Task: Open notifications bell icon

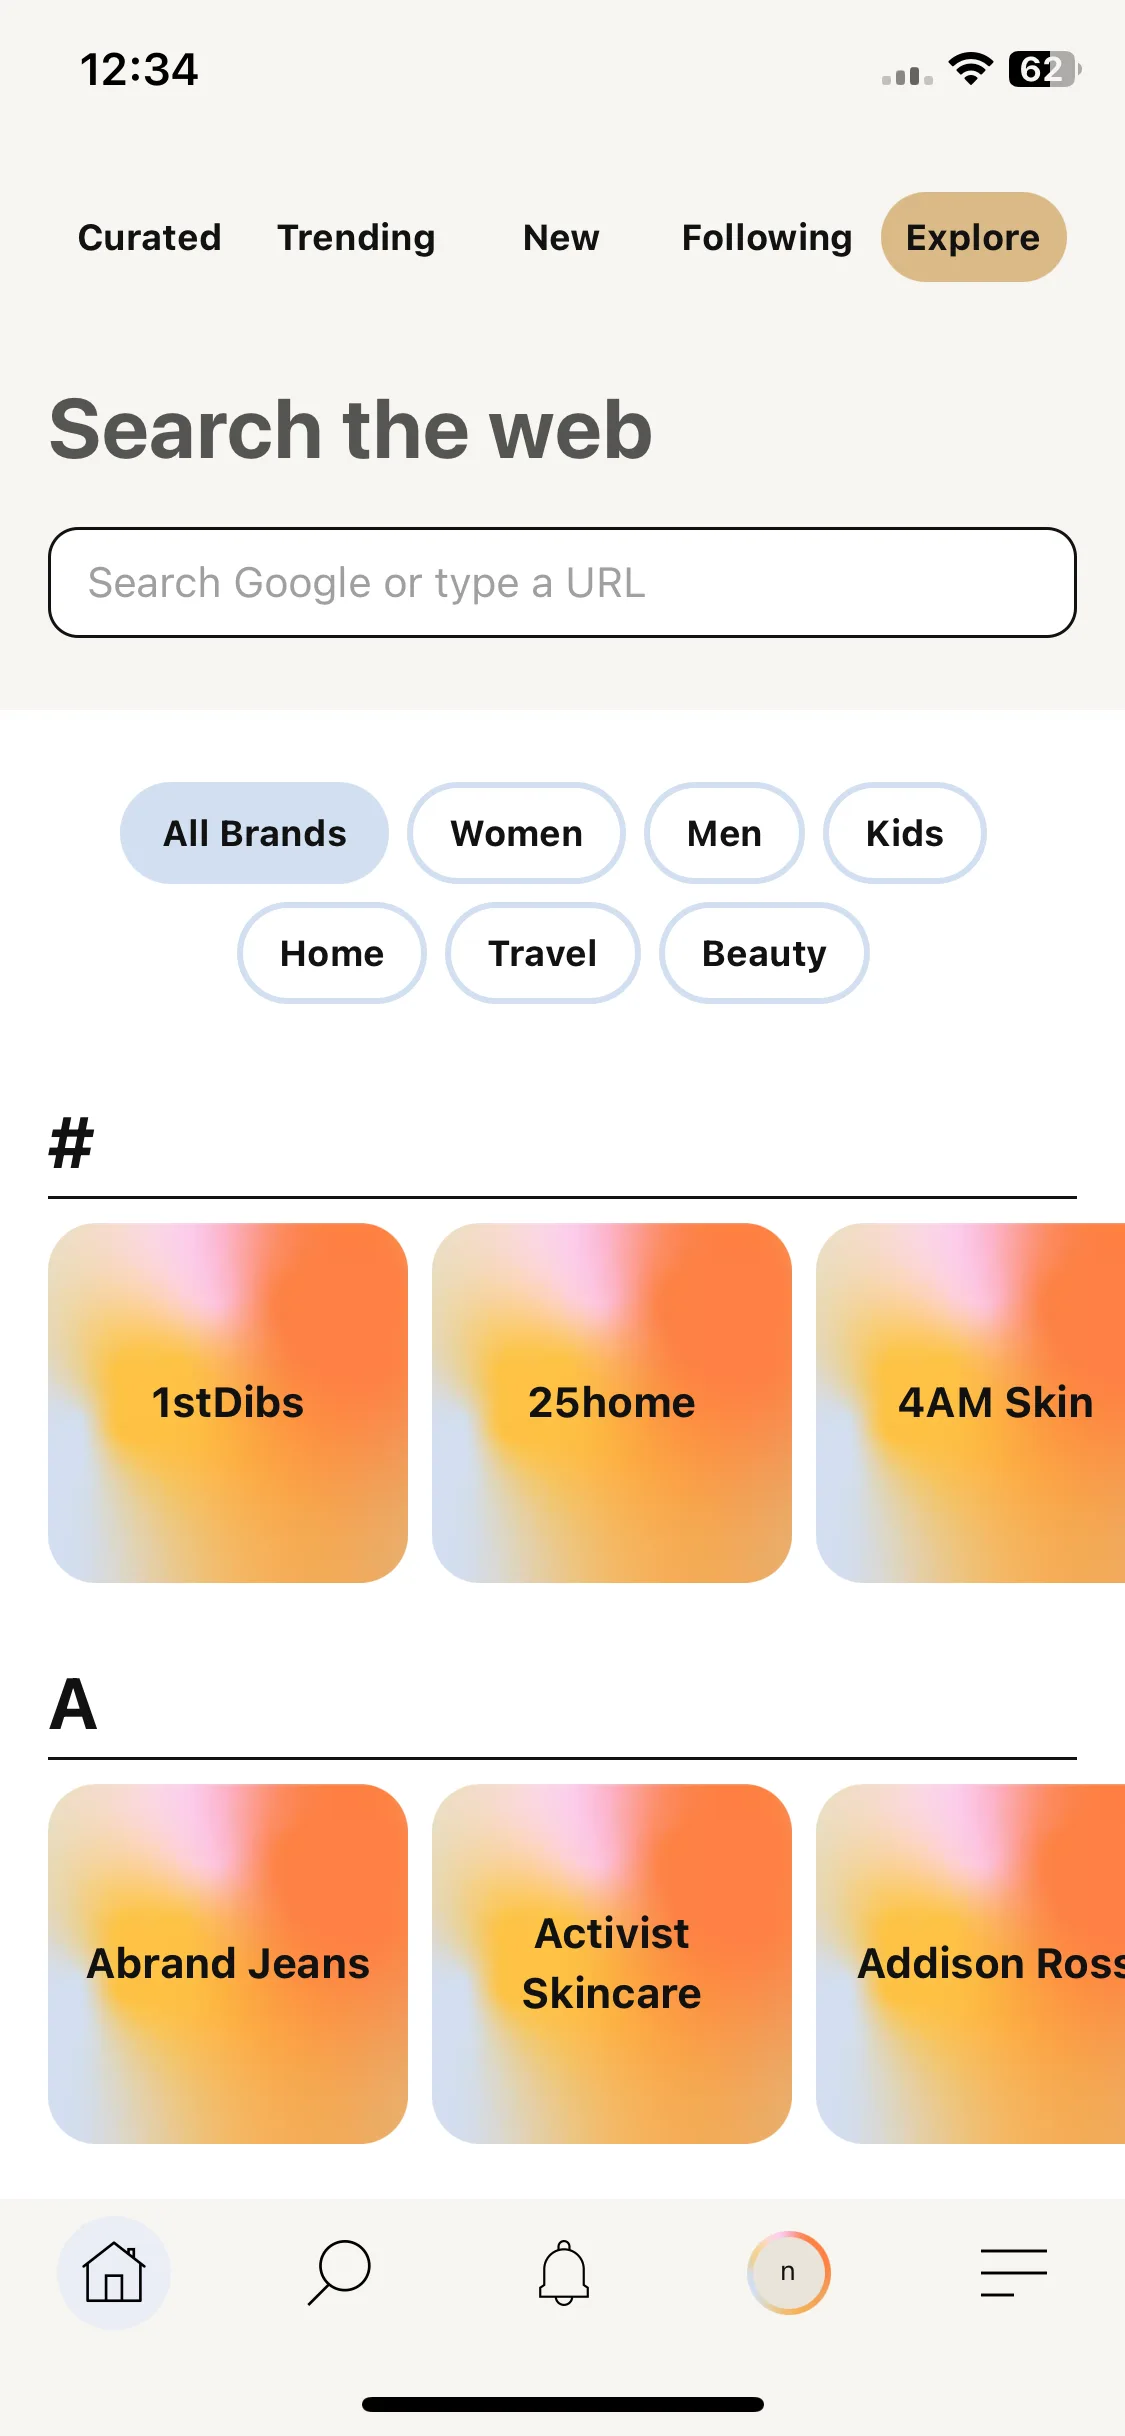Action: pos(564,2273)
